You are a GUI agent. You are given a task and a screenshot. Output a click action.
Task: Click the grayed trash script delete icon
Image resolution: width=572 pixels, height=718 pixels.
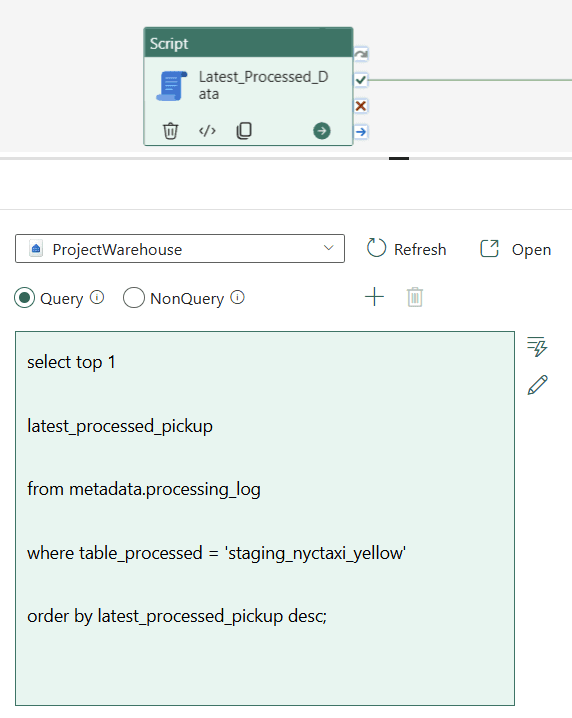click(415, 297)
